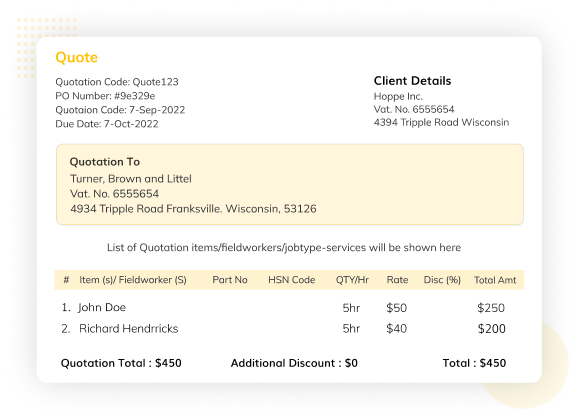Click the Total Amt column header
Screen dimensions: 578x419
[495, 280]
